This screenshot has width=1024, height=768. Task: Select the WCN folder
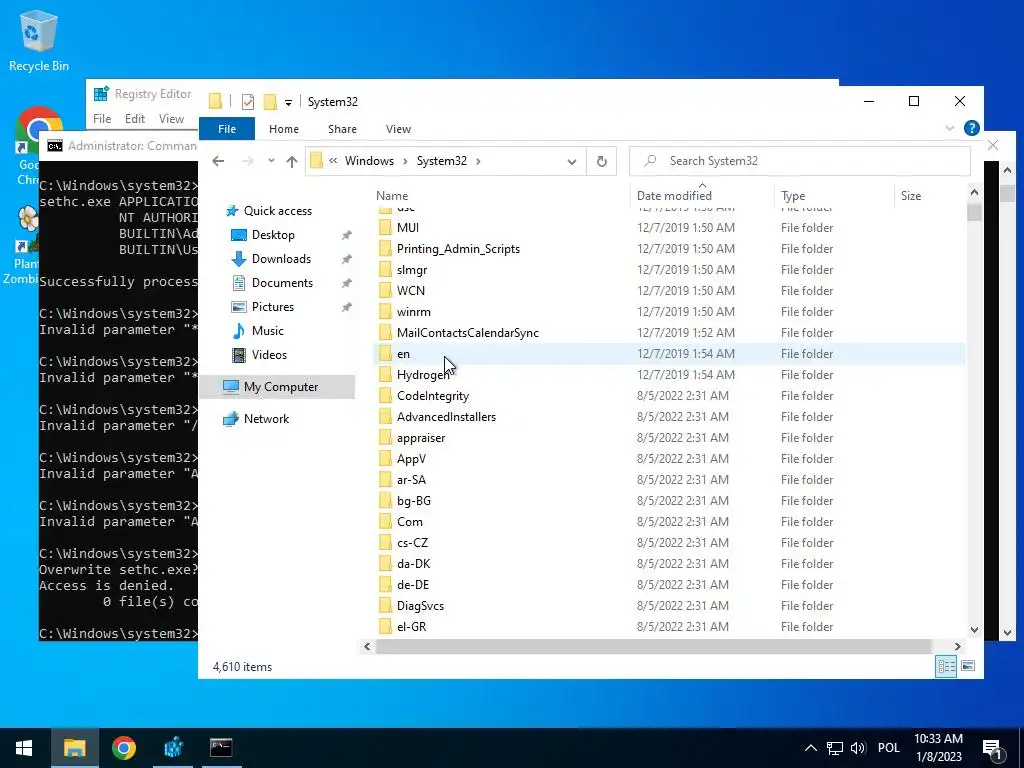coord(410,291)
